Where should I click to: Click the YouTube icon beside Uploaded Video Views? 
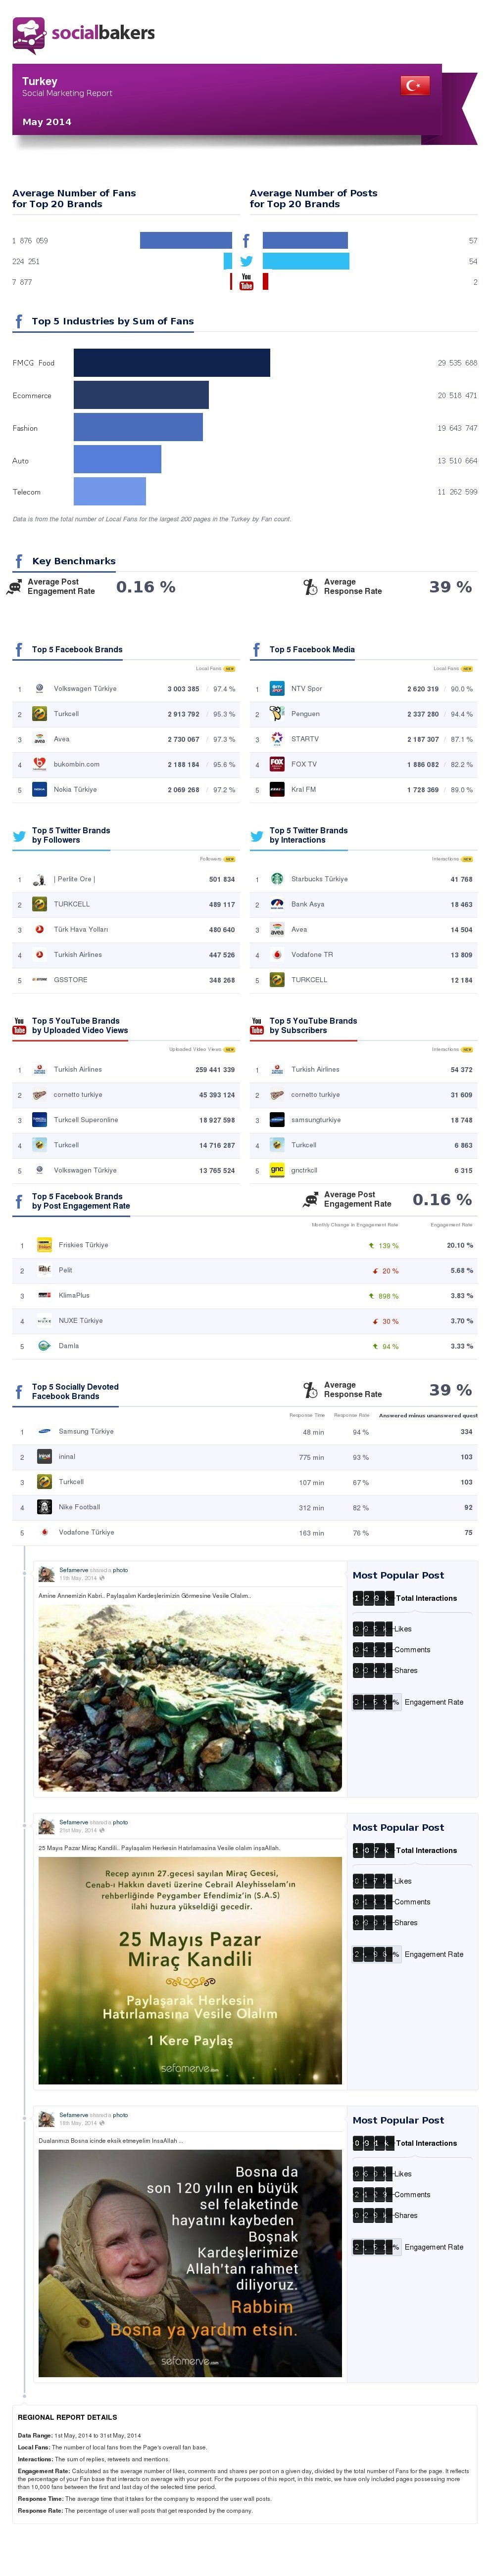coord(19,1025)
